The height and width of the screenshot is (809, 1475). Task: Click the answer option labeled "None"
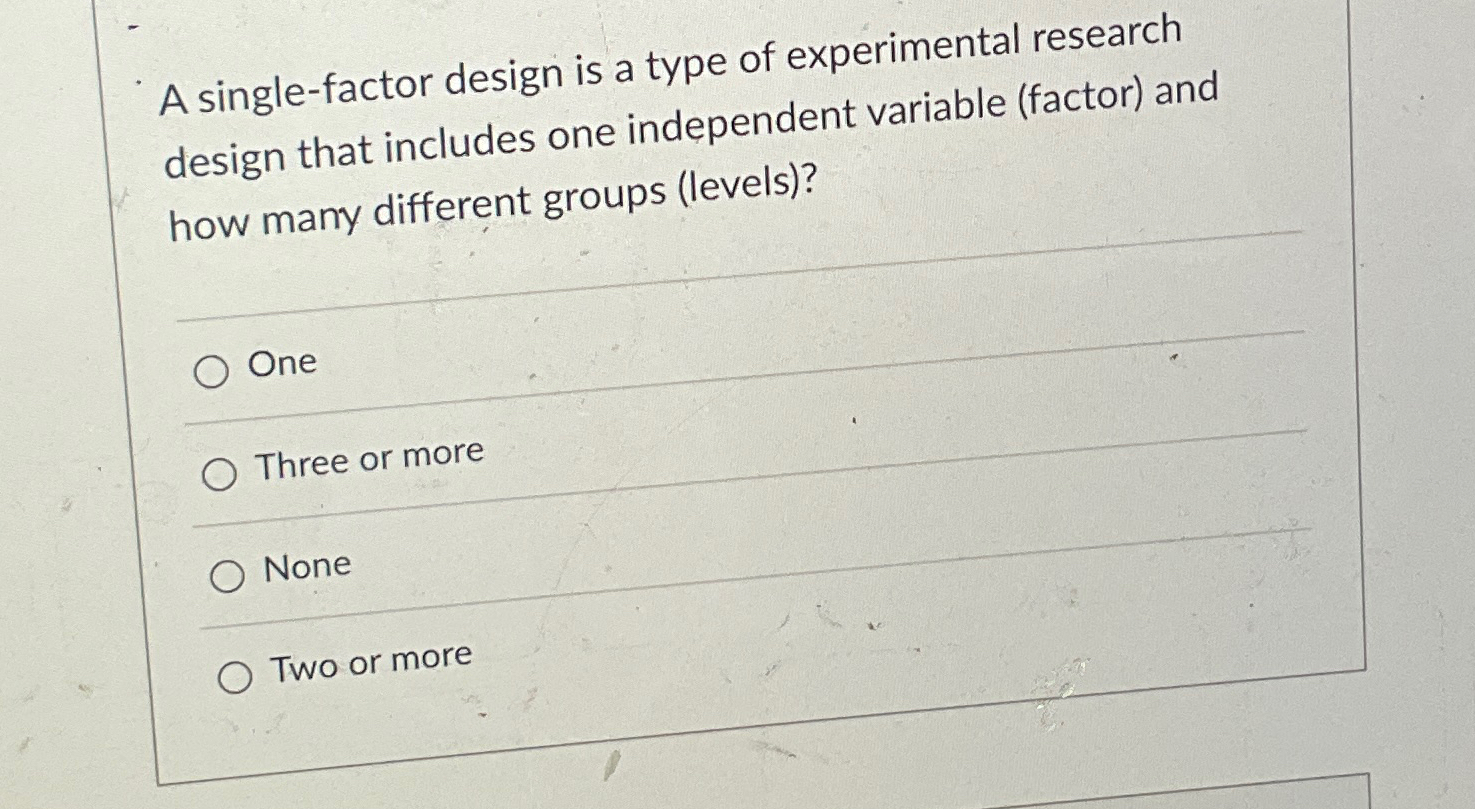point(306,566)
